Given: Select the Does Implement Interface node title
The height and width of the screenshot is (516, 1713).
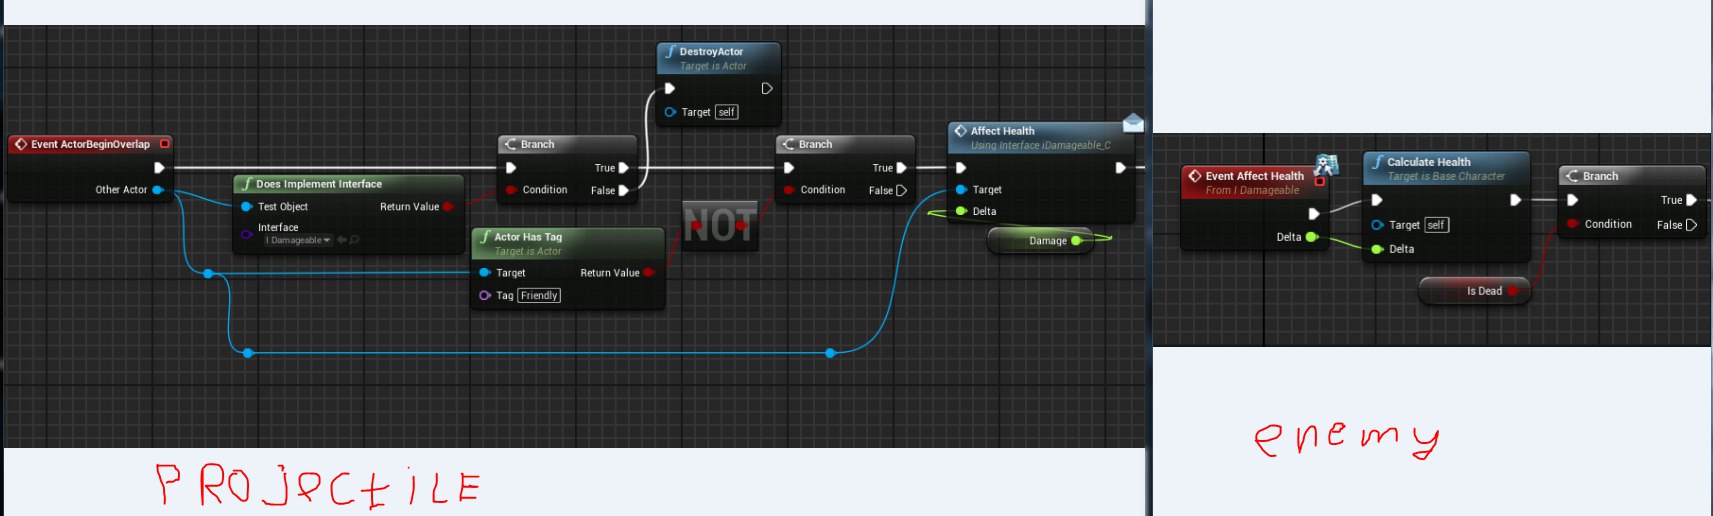Looking at the screenshot, I should tap(318, 184).
